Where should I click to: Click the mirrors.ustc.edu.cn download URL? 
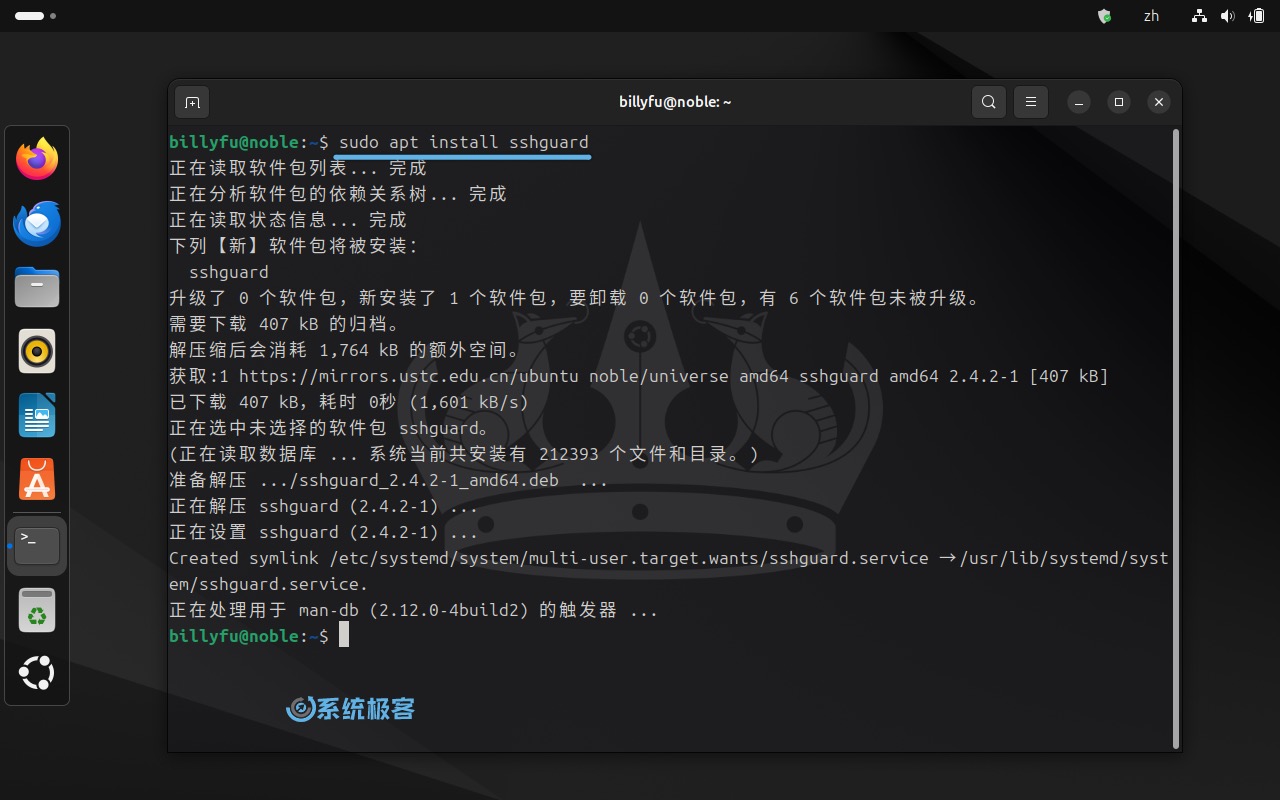pyautogui.click(x=408, y=376)
